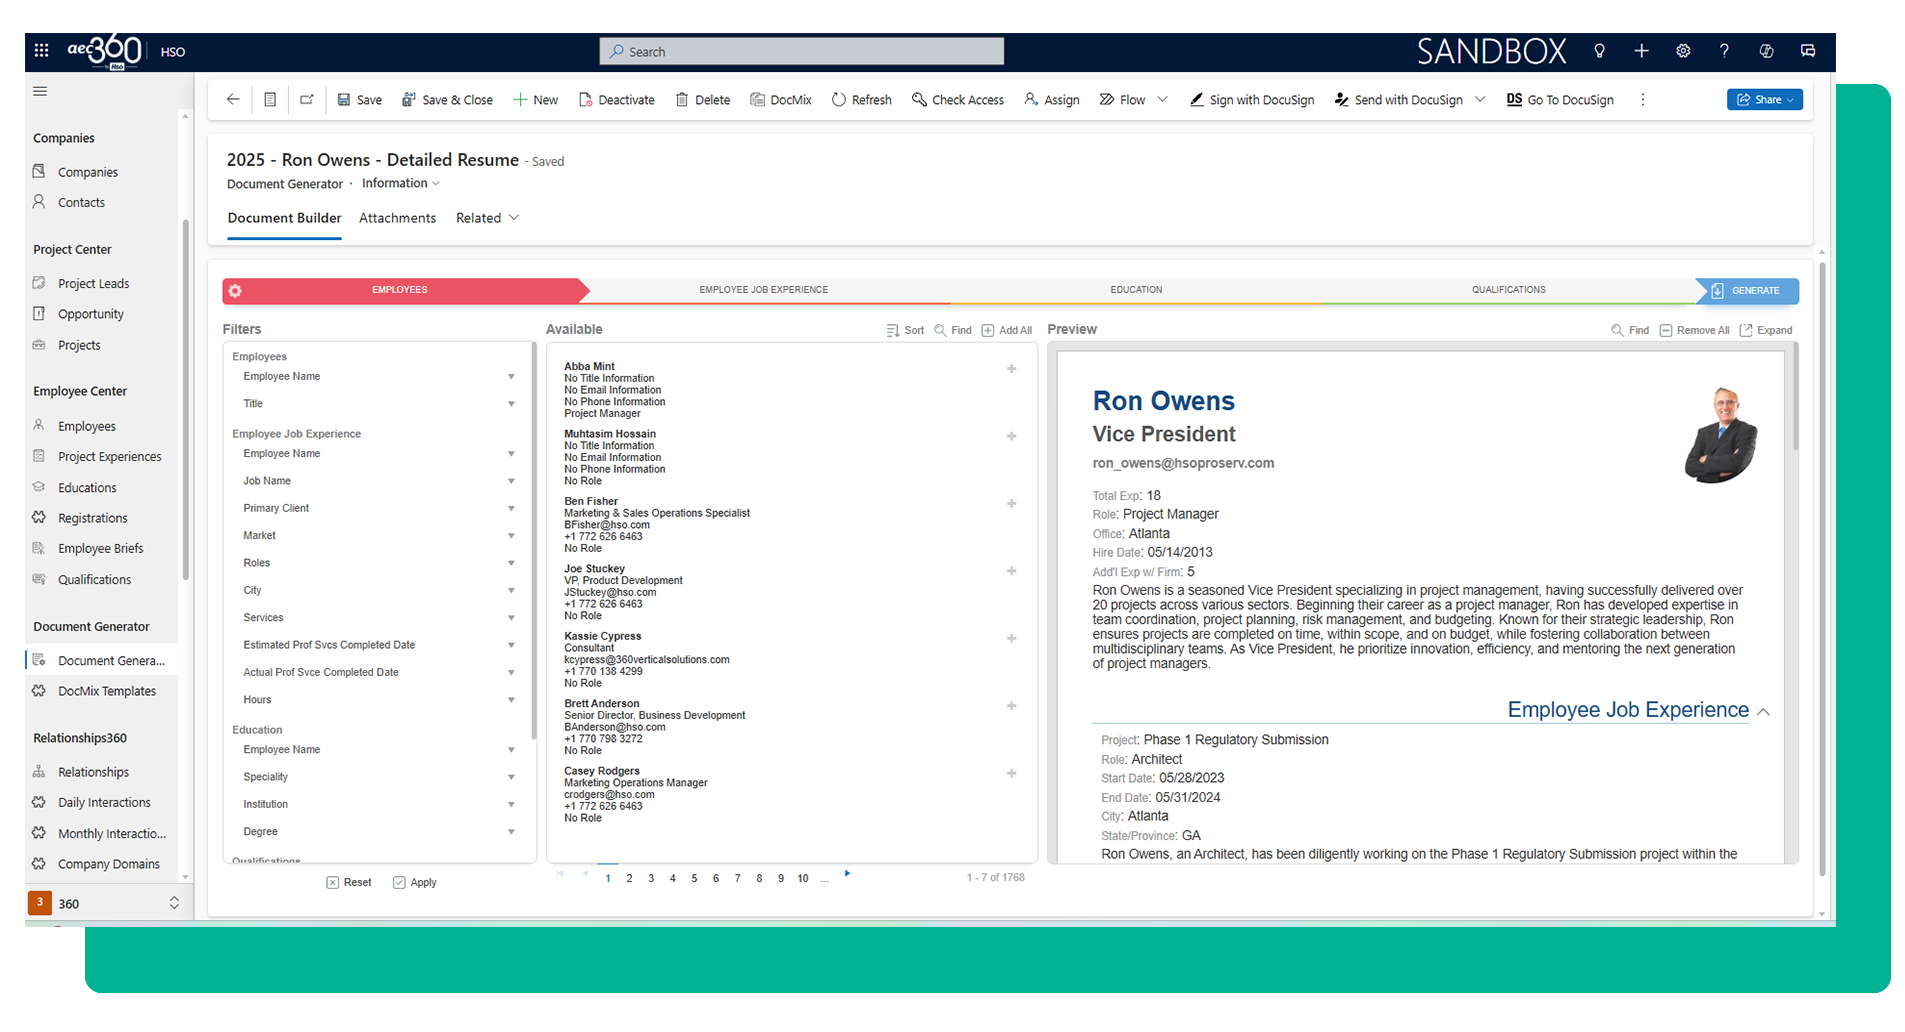Screen dimensions: 1905x1032
Task: Click the lightbulb icon in header
Action: 1599,51
